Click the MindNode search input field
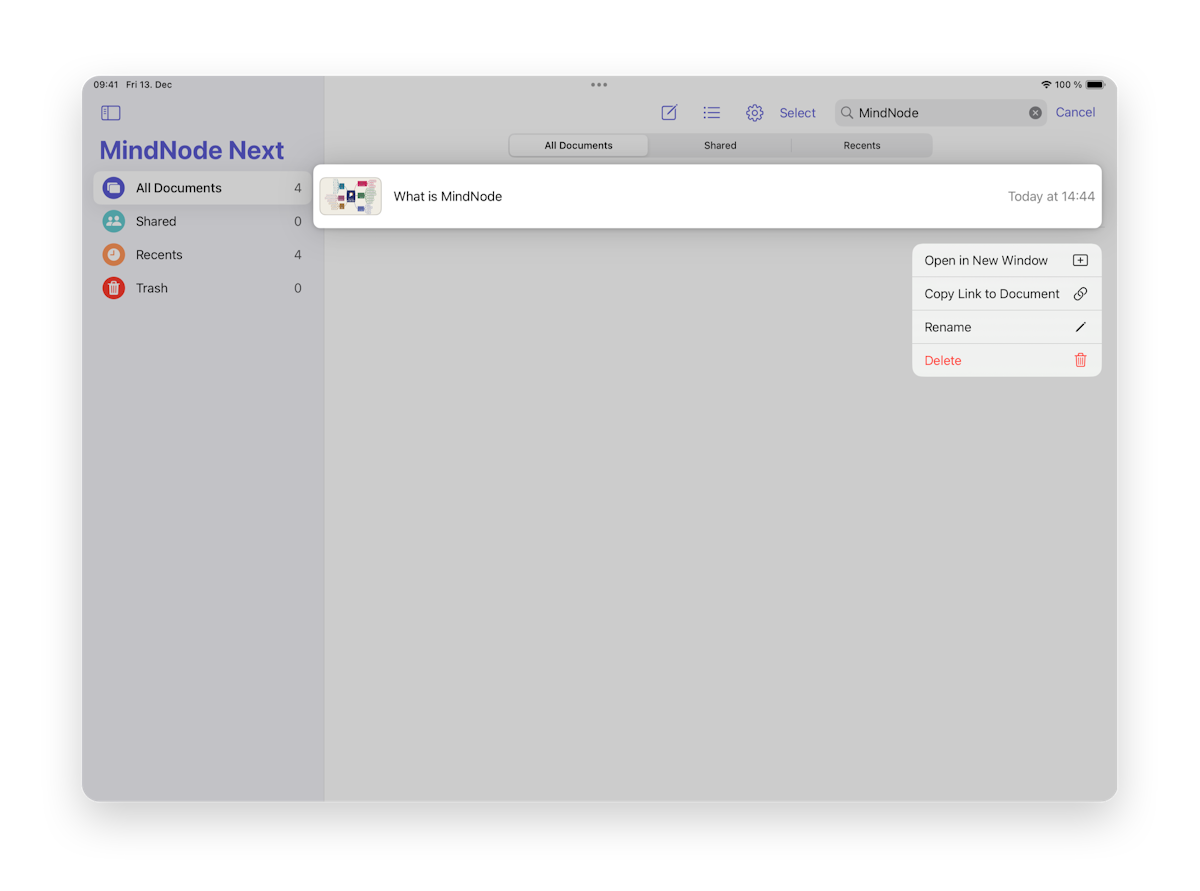 940,113
